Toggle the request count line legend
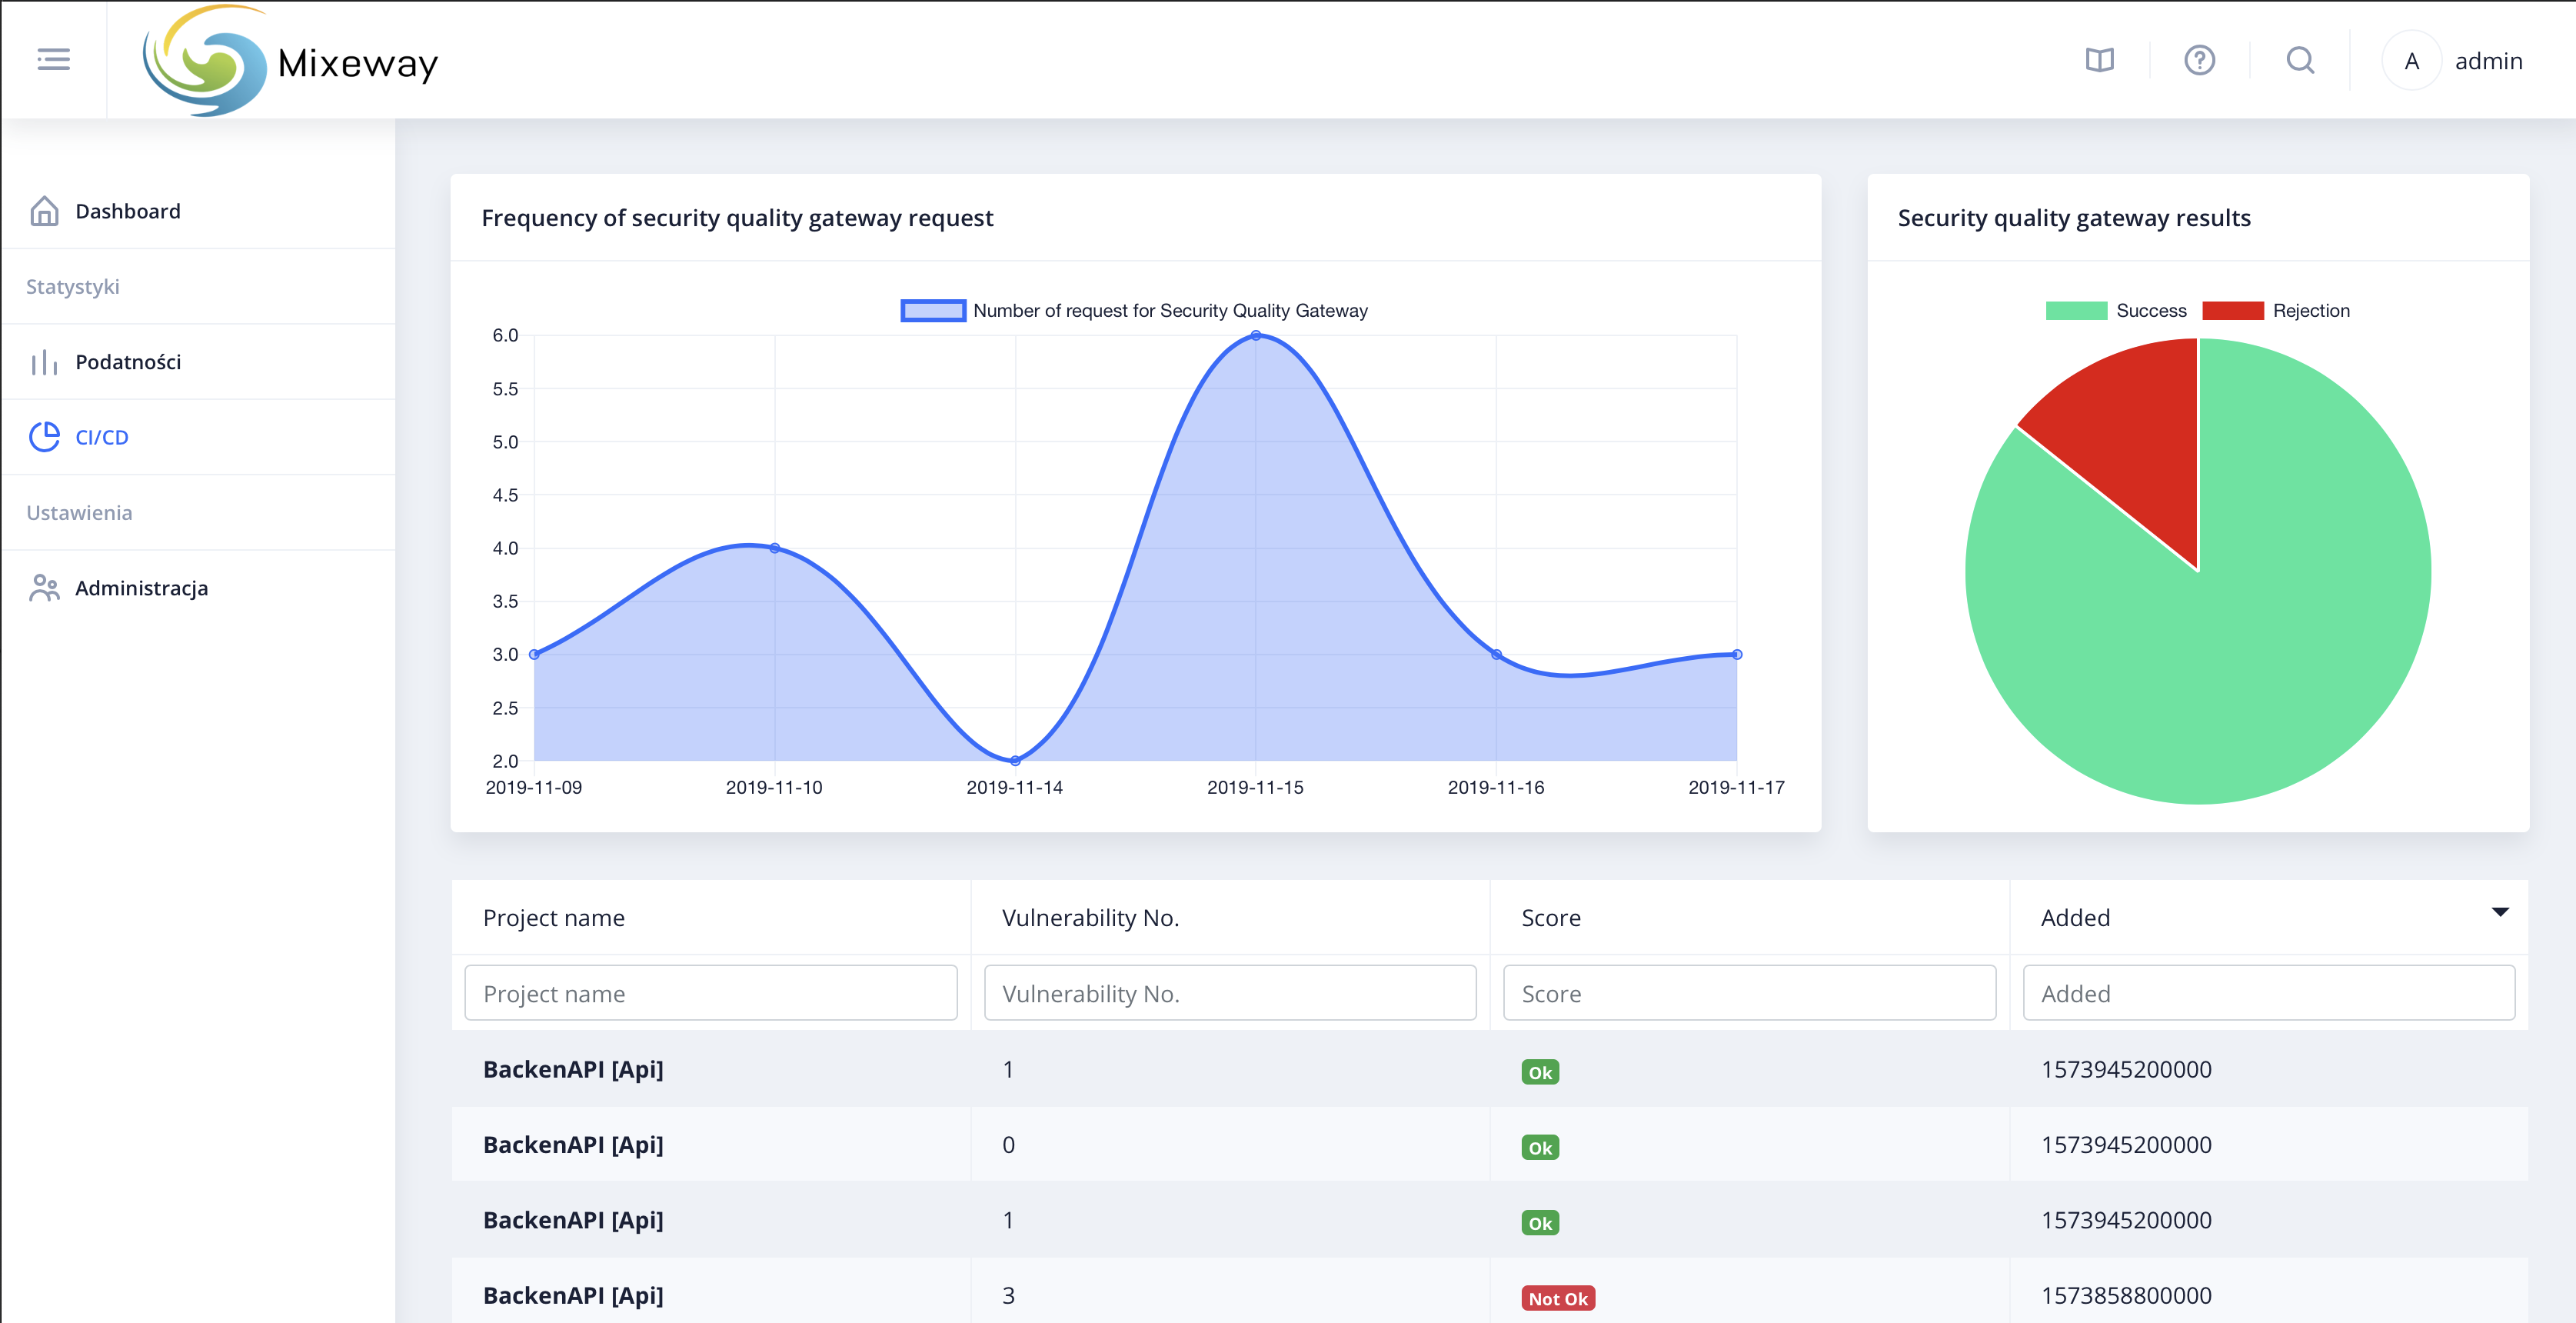 [1134, 311]
